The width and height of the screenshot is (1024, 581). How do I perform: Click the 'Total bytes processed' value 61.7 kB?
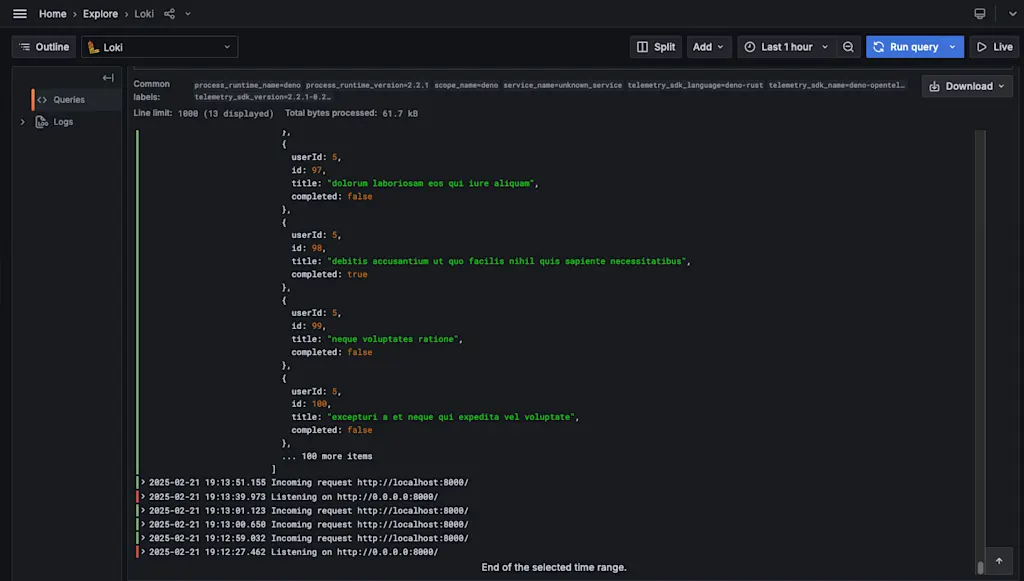coord(400,114)
